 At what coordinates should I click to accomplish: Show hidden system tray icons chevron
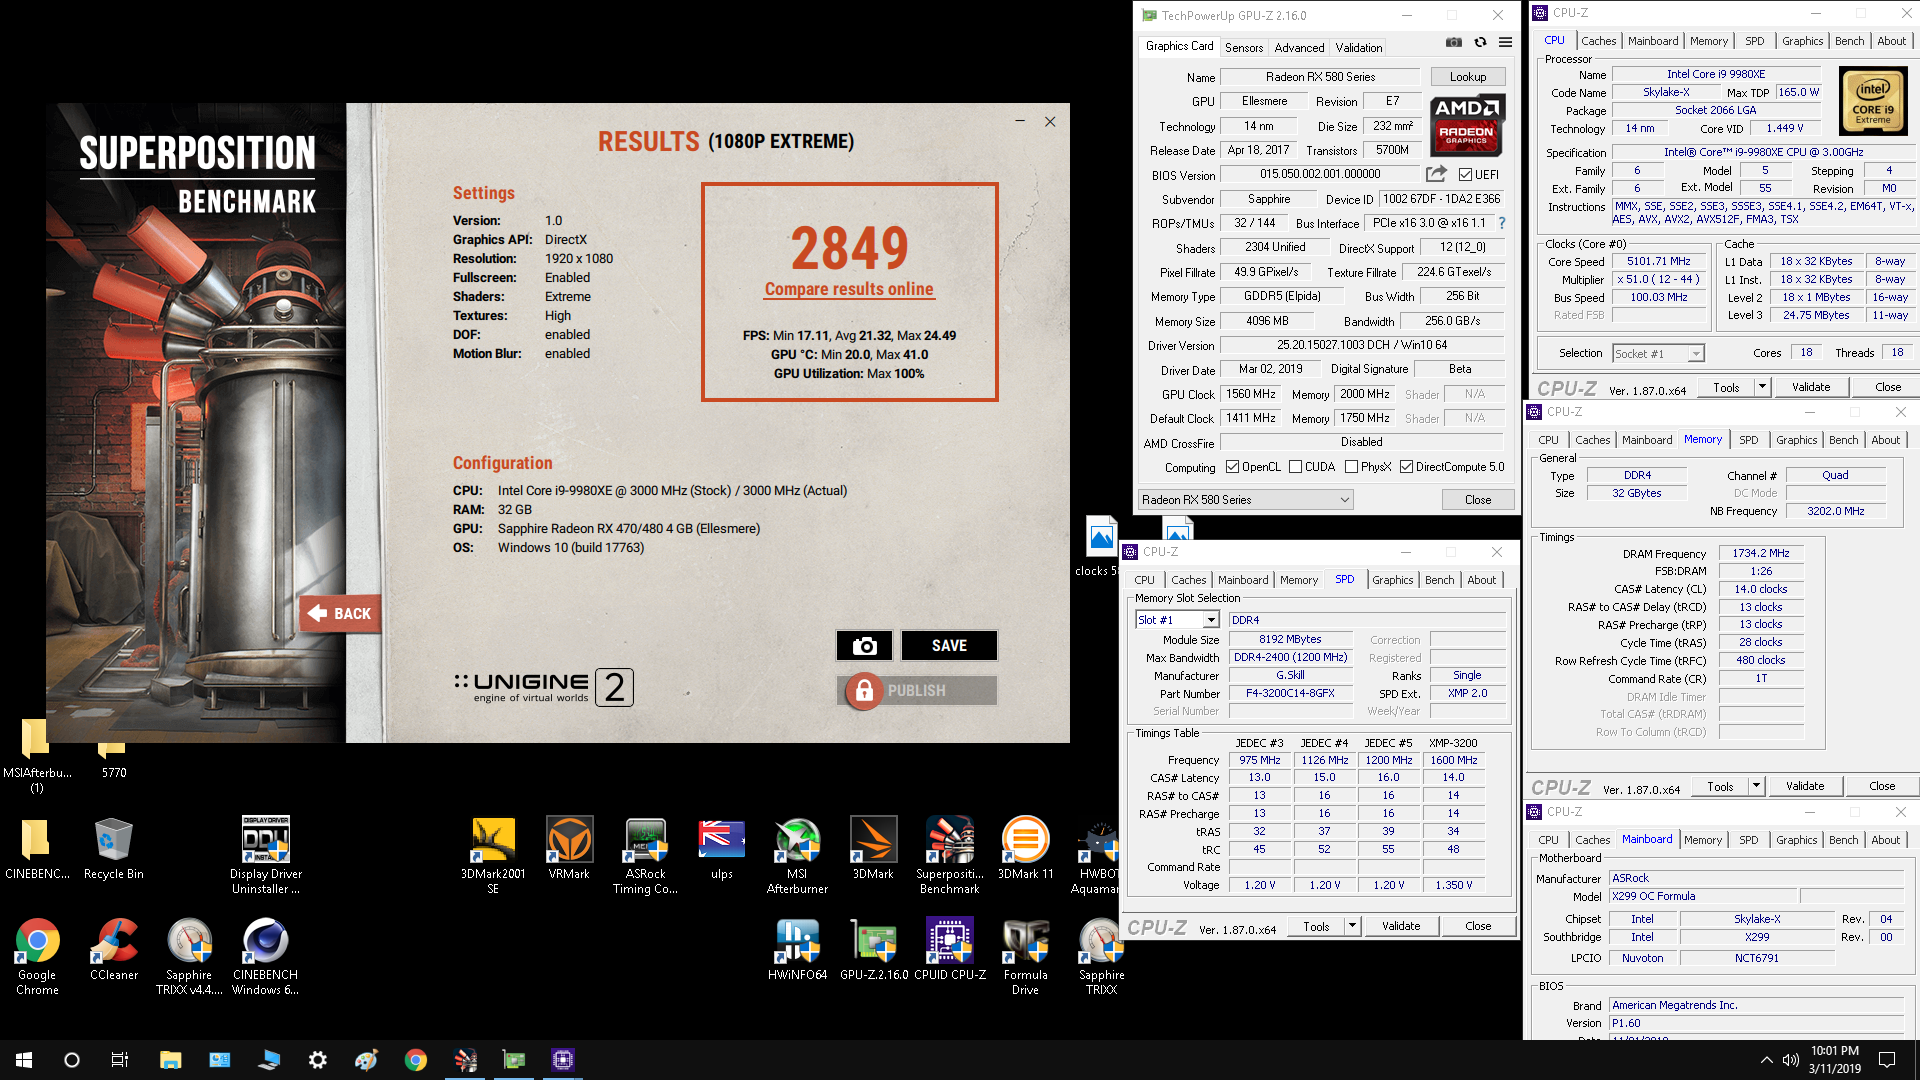[1766, 1060]
